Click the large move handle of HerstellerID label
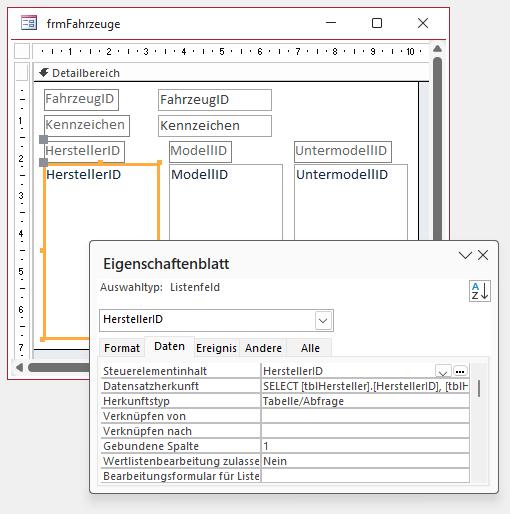510x514 pixels. 44,139
